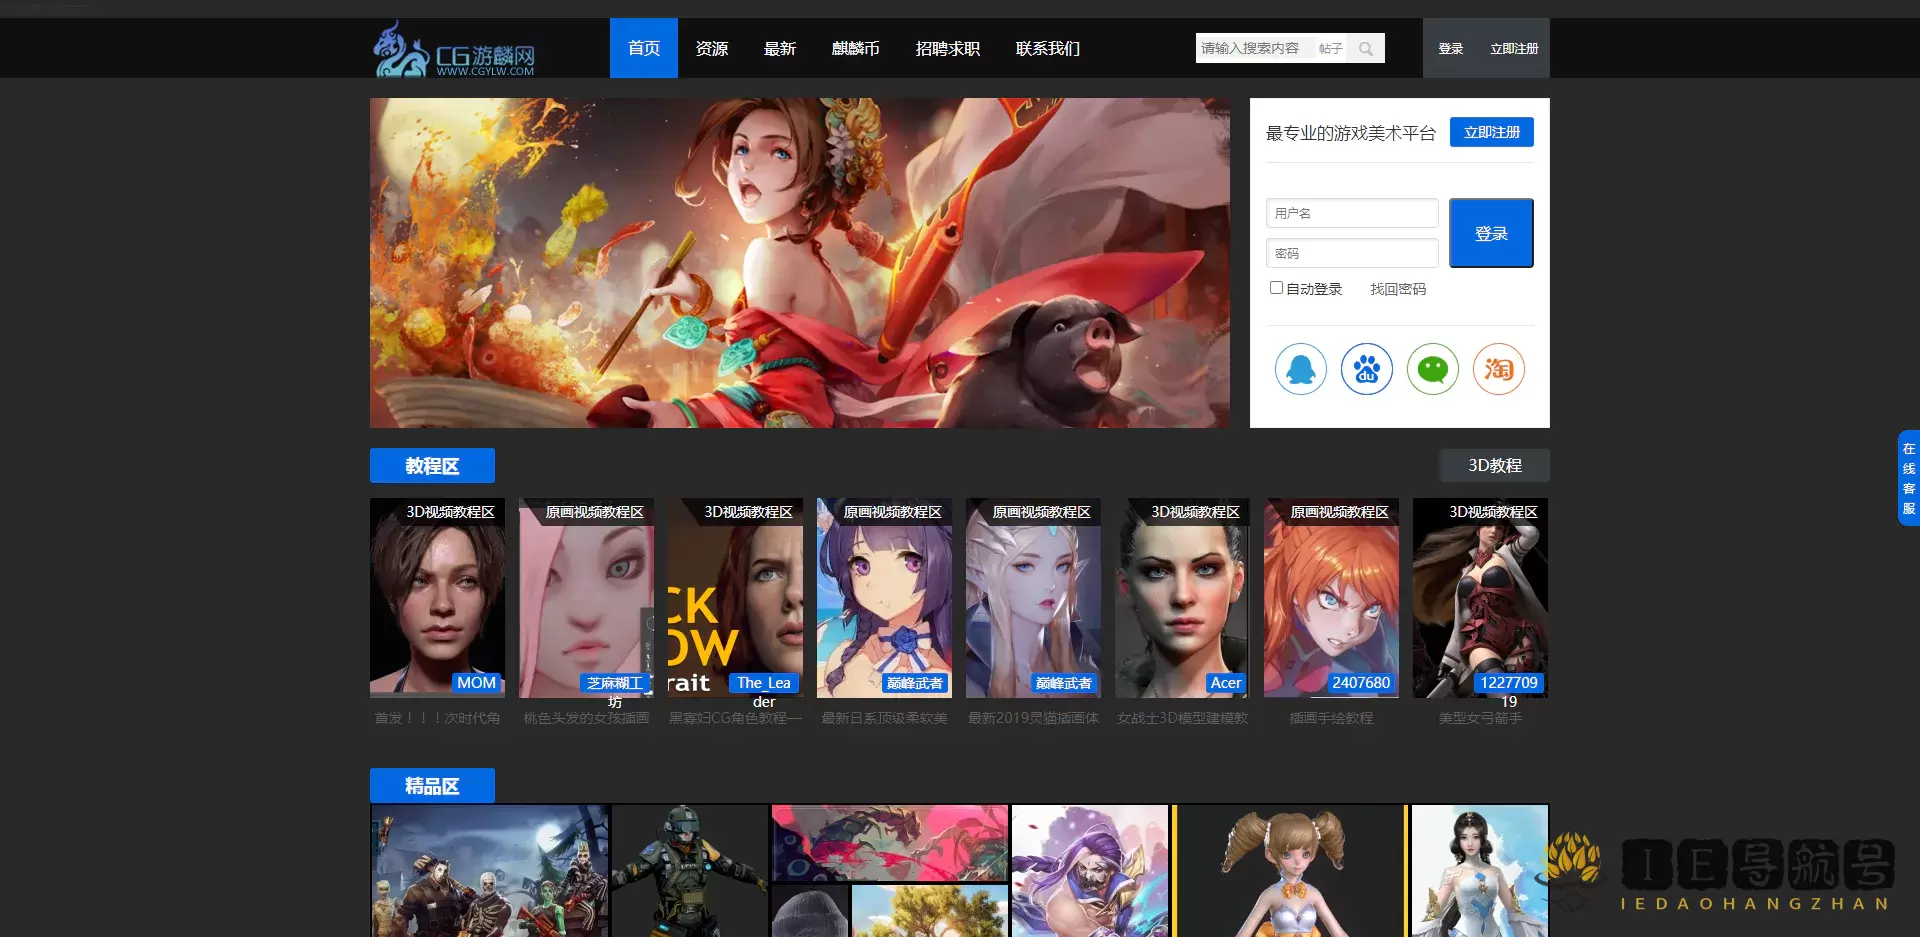Open the Acer female warrior thumbnail
This screenshot has width=1920, height=937.
[1182, 598]
